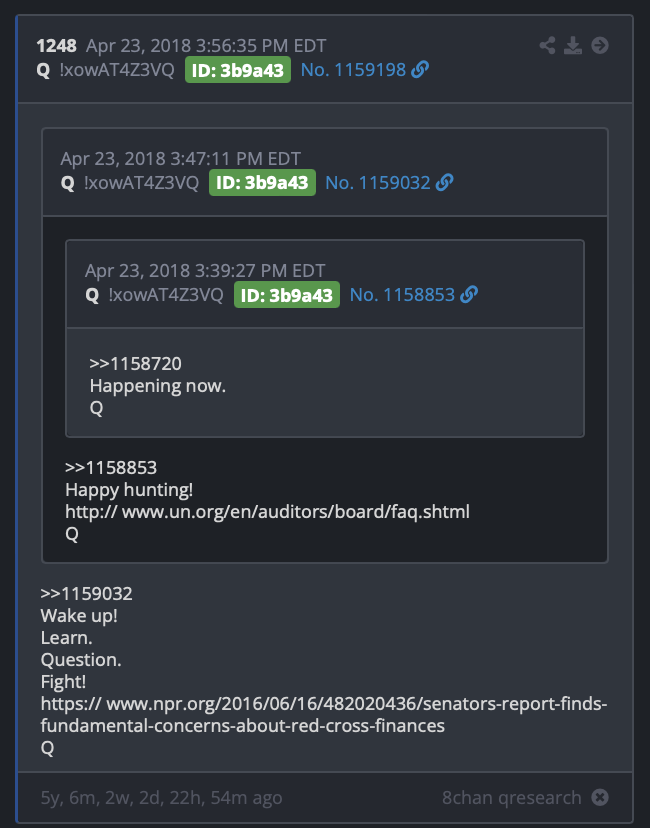The image size is (650, 828).
Task: Open the npr.org red cross finances URL
Action: tap(324, 714)
